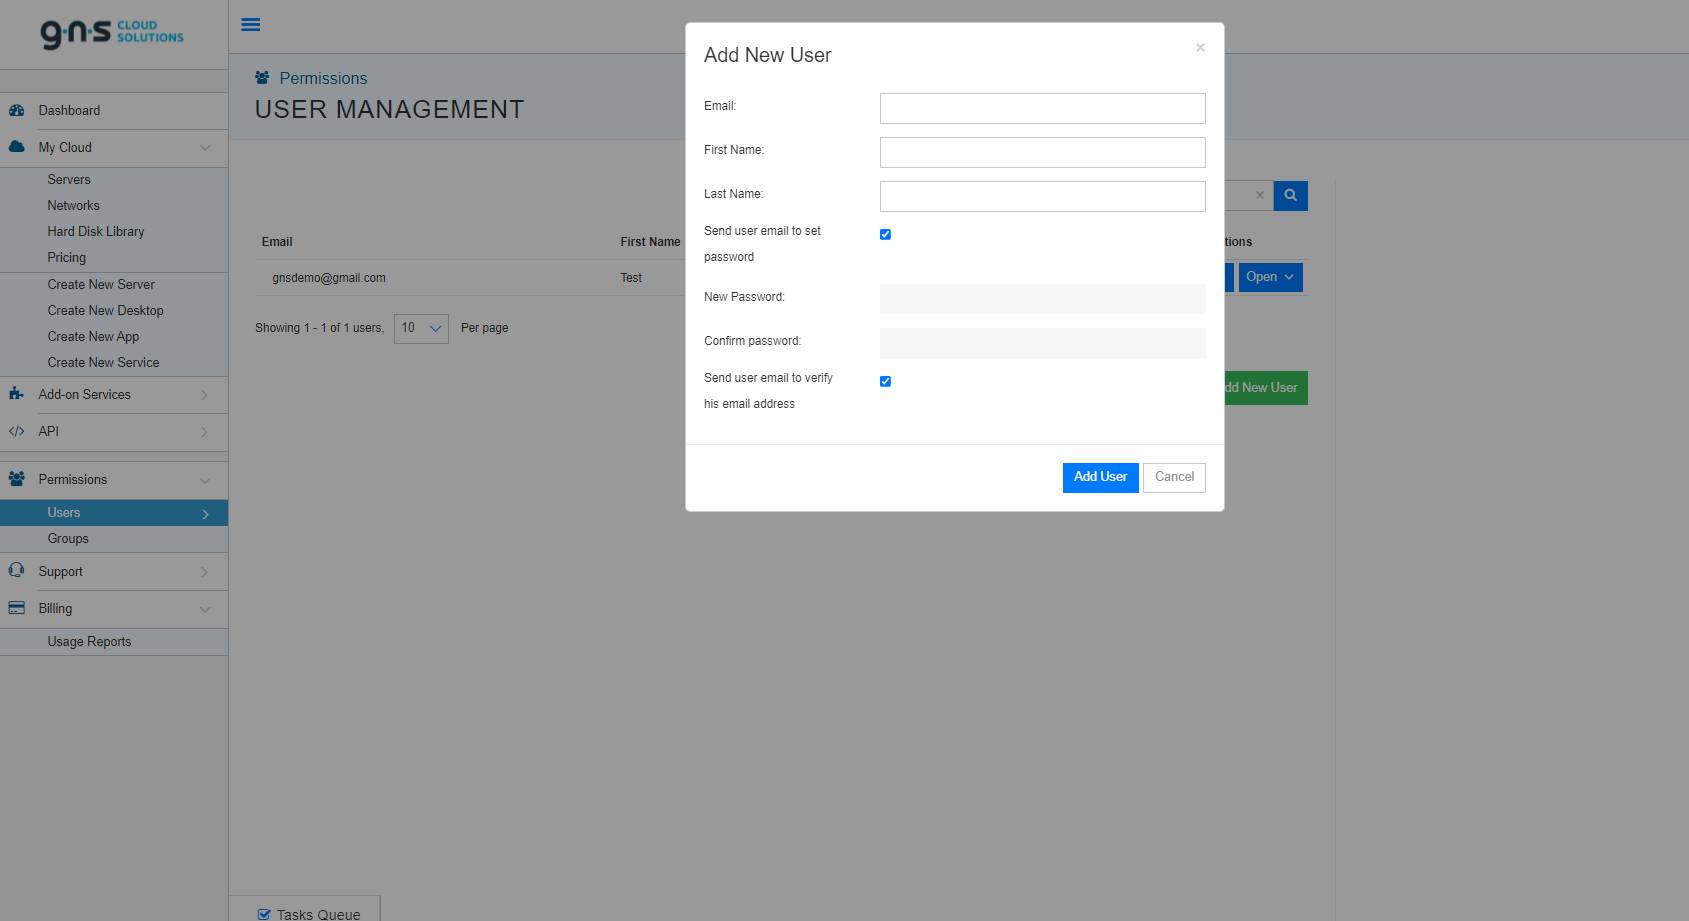Click the Cancel button

(1174, 477)
